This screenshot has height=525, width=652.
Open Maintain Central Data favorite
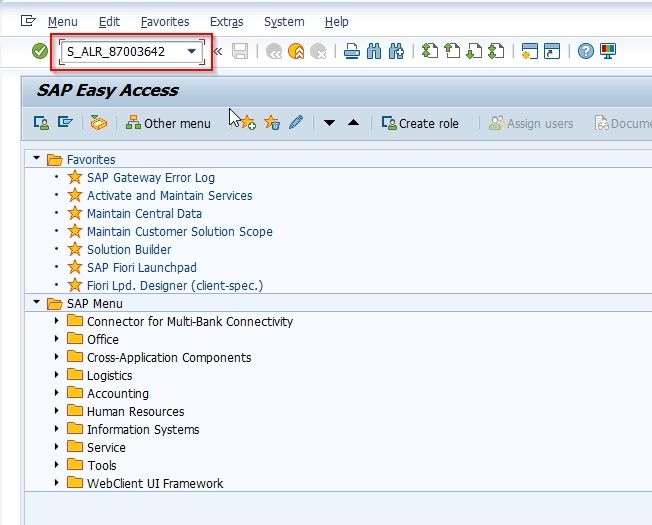144,214
